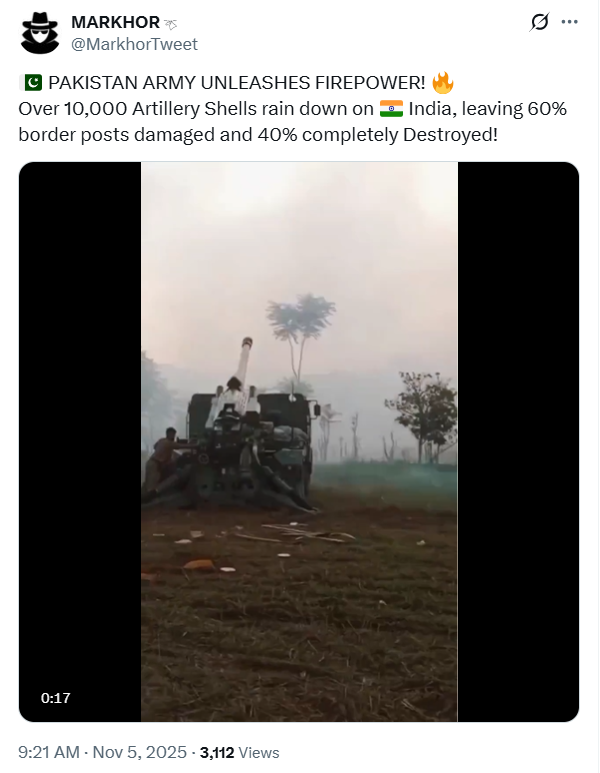Click the PAKISTAN ARMY UNLEASHES FIREPOWER headline text

point(237,83)
